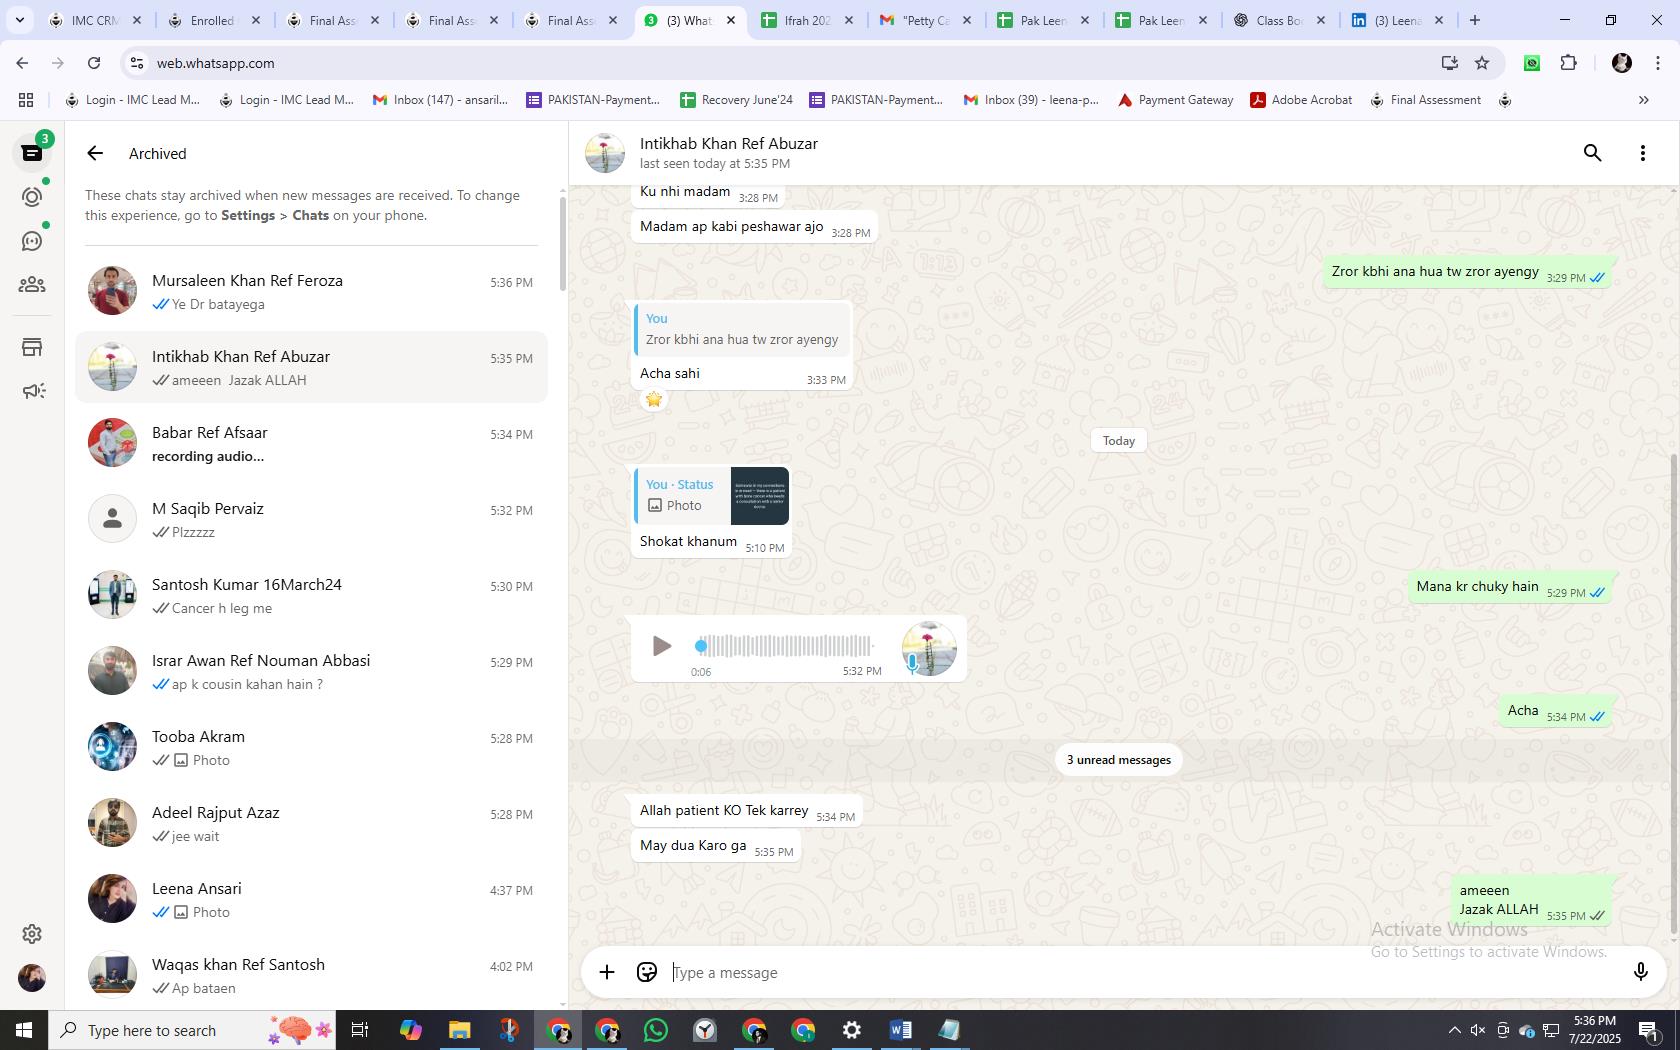Switch to the Class Bo browser tab
The image size is (1680, 1050).
1279,20
